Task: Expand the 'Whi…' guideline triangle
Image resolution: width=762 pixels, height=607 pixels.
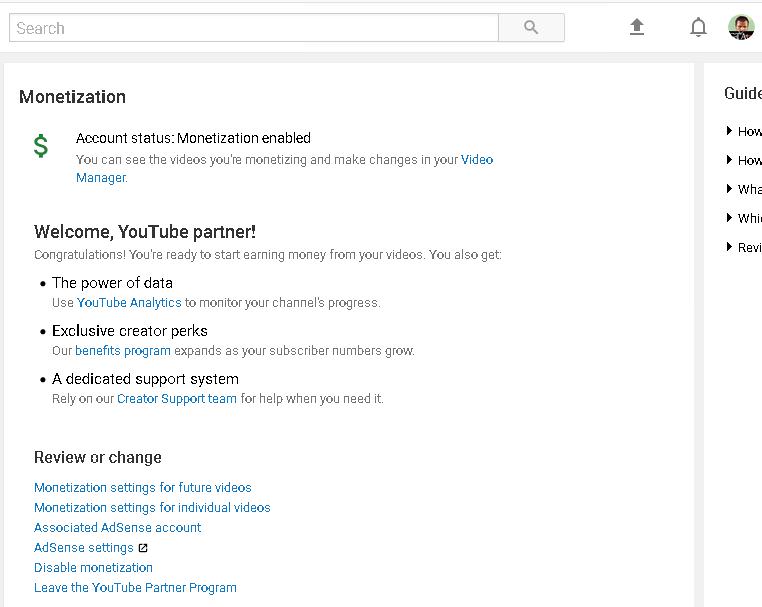Action: tap(729, 218)
